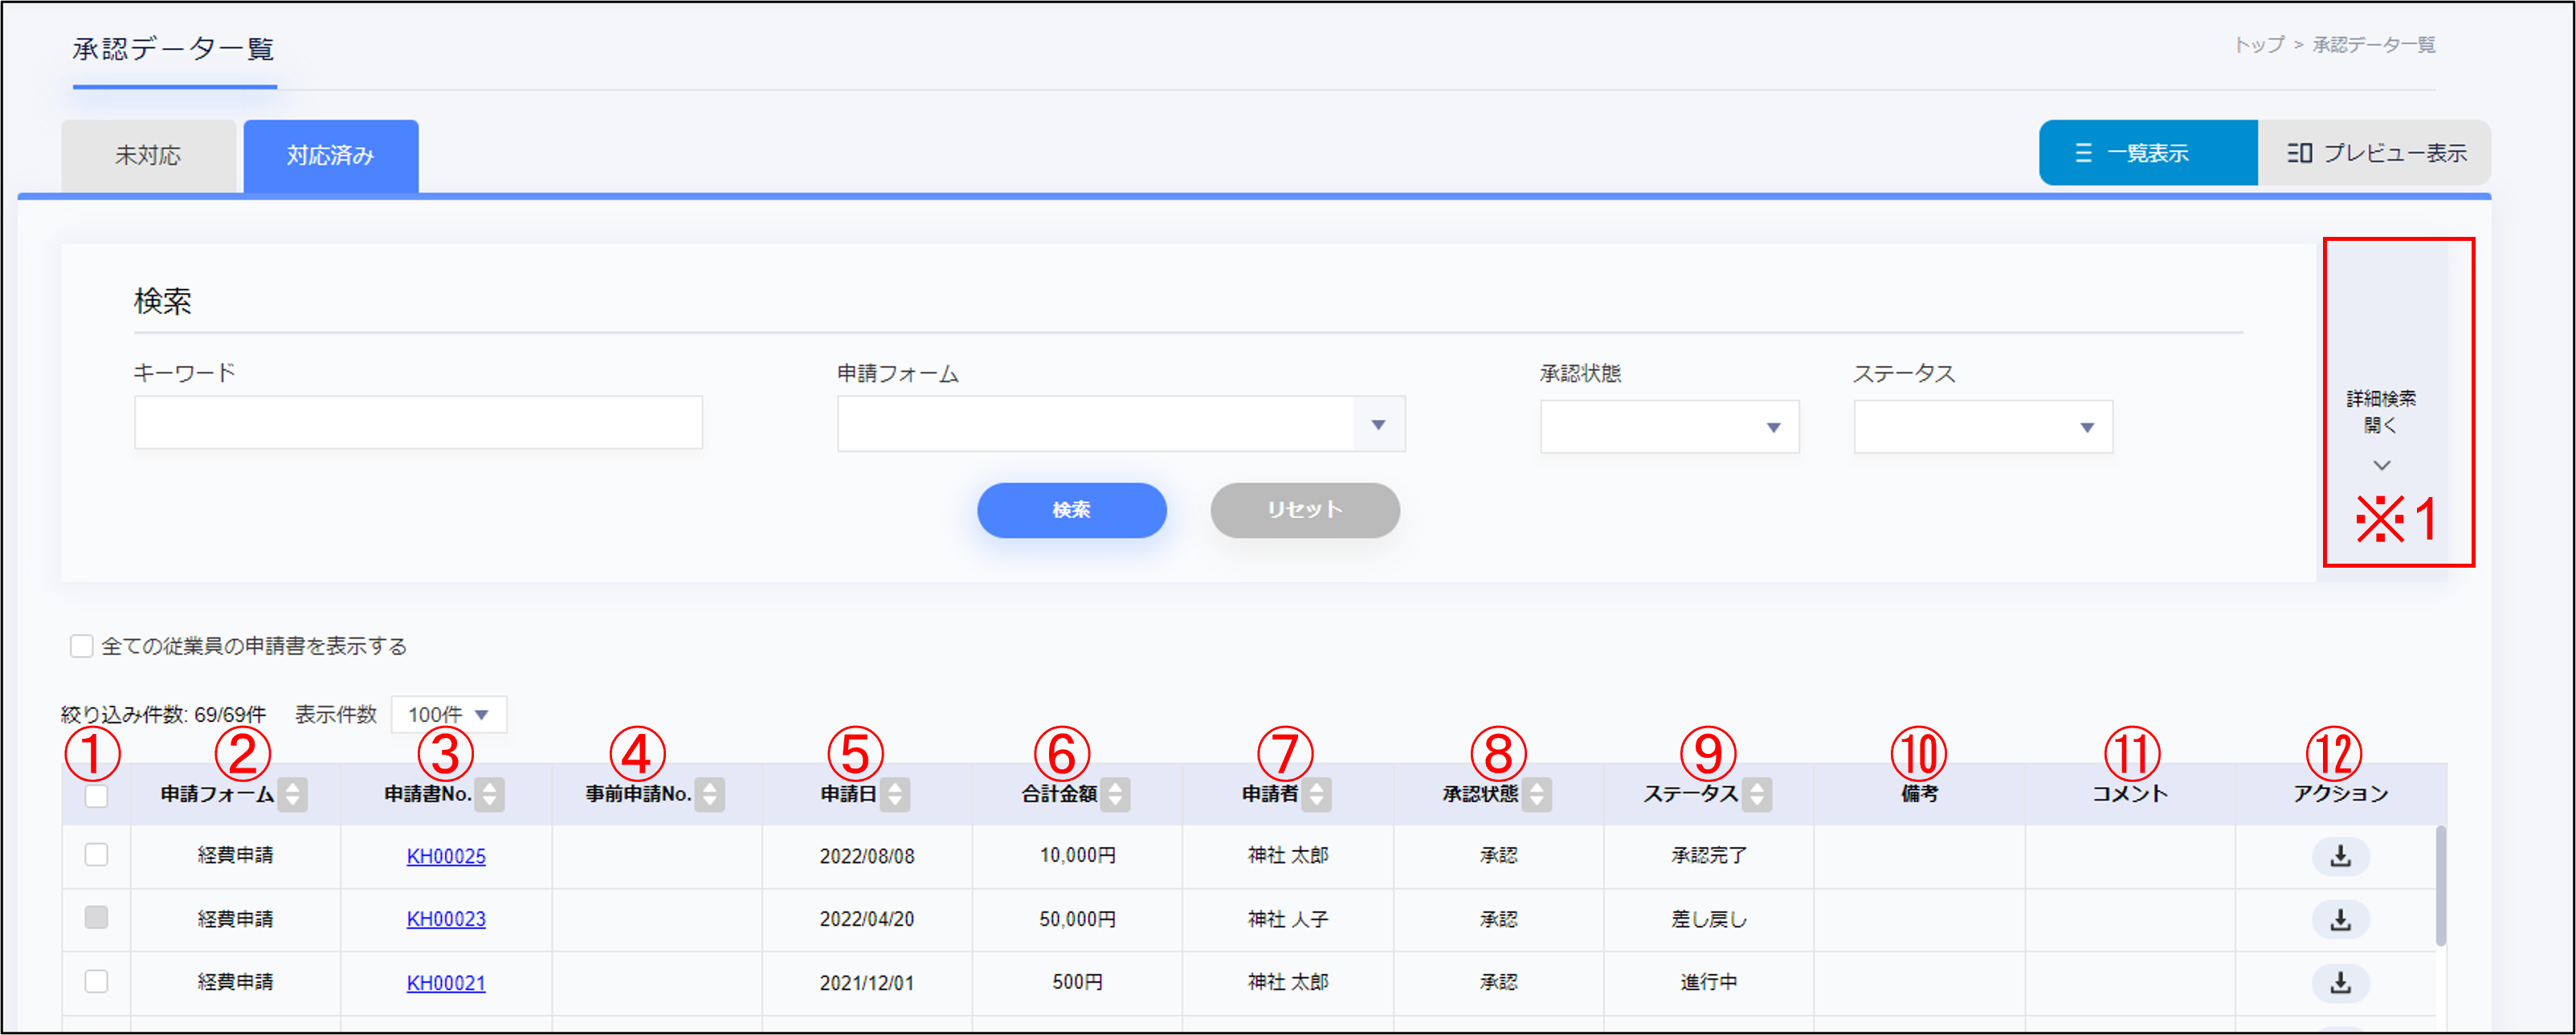Click the コメント column header

[2130, 793]
